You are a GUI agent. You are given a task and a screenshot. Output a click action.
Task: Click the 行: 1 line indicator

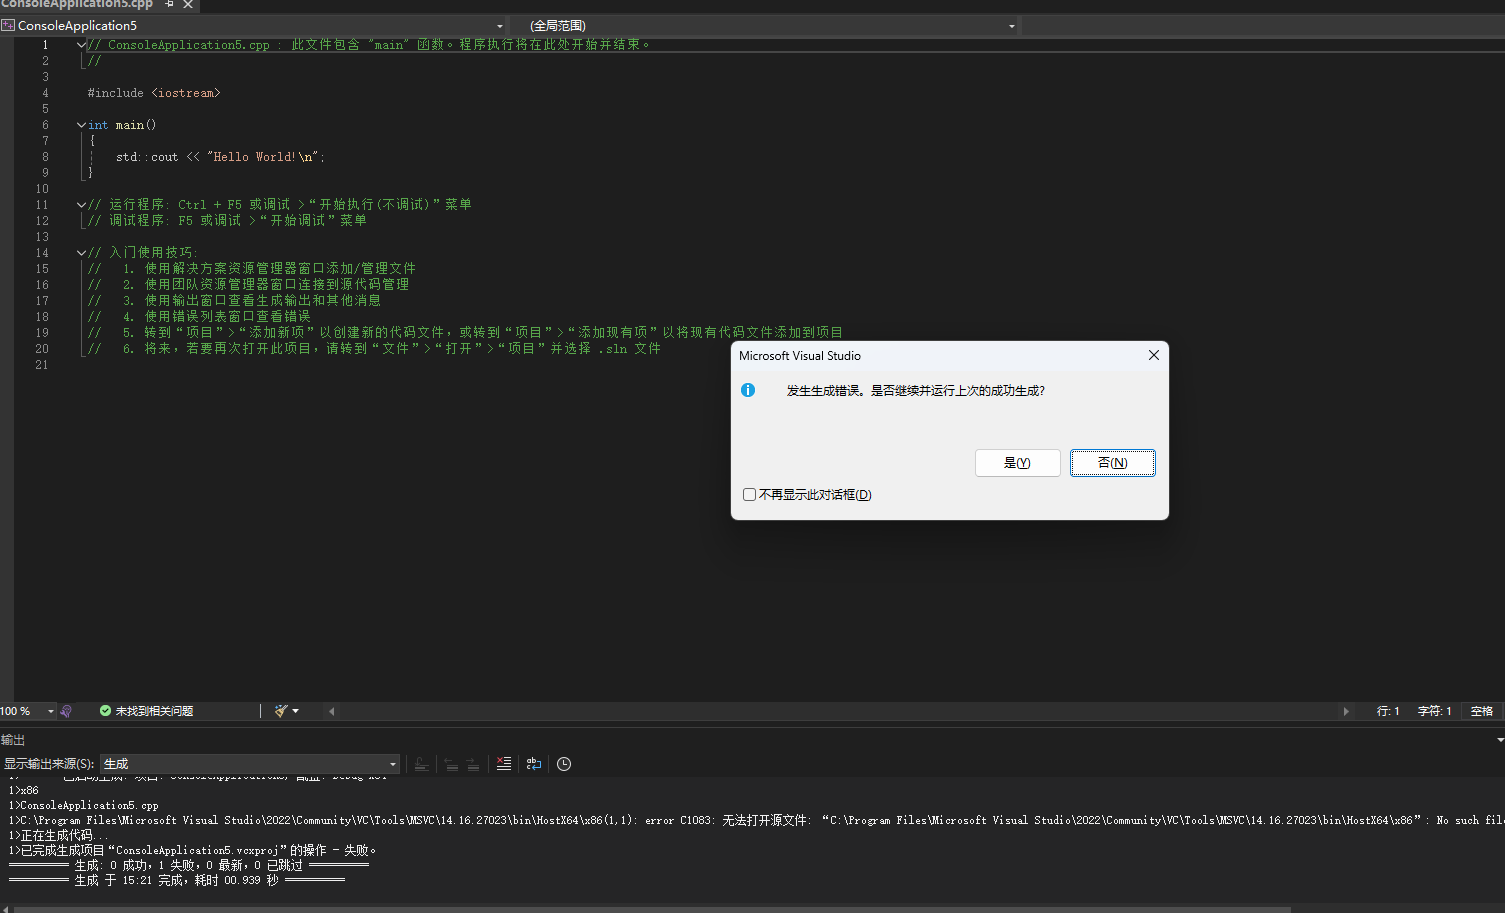1388,711
